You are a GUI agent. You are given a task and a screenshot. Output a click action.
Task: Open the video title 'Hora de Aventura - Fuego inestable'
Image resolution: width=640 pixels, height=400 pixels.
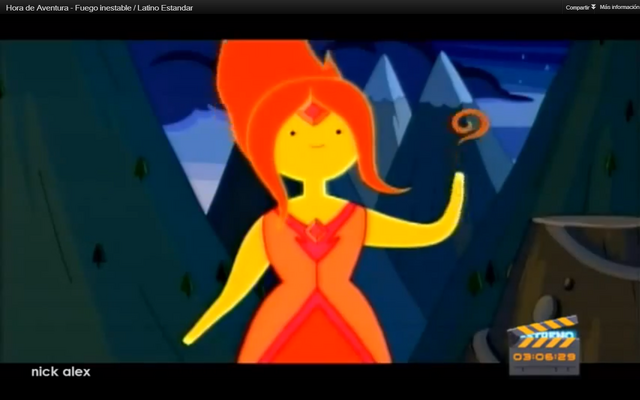tap(99, 8)
